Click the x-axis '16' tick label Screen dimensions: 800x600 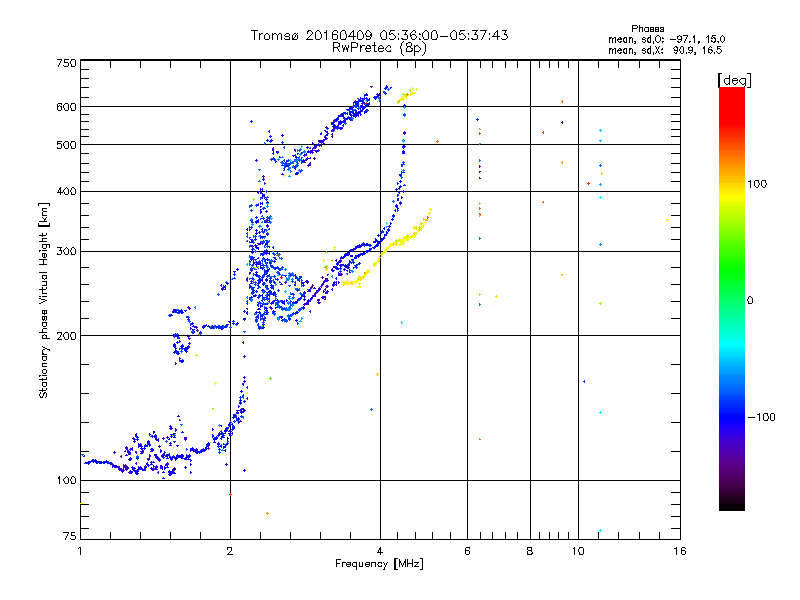click(x=680, y=551)
